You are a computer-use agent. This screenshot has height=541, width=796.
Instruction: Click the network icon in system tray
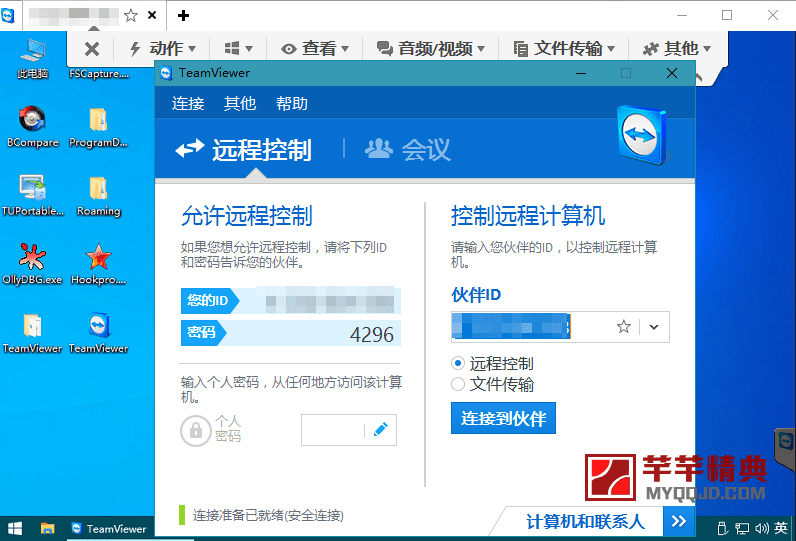coord(742,529)
